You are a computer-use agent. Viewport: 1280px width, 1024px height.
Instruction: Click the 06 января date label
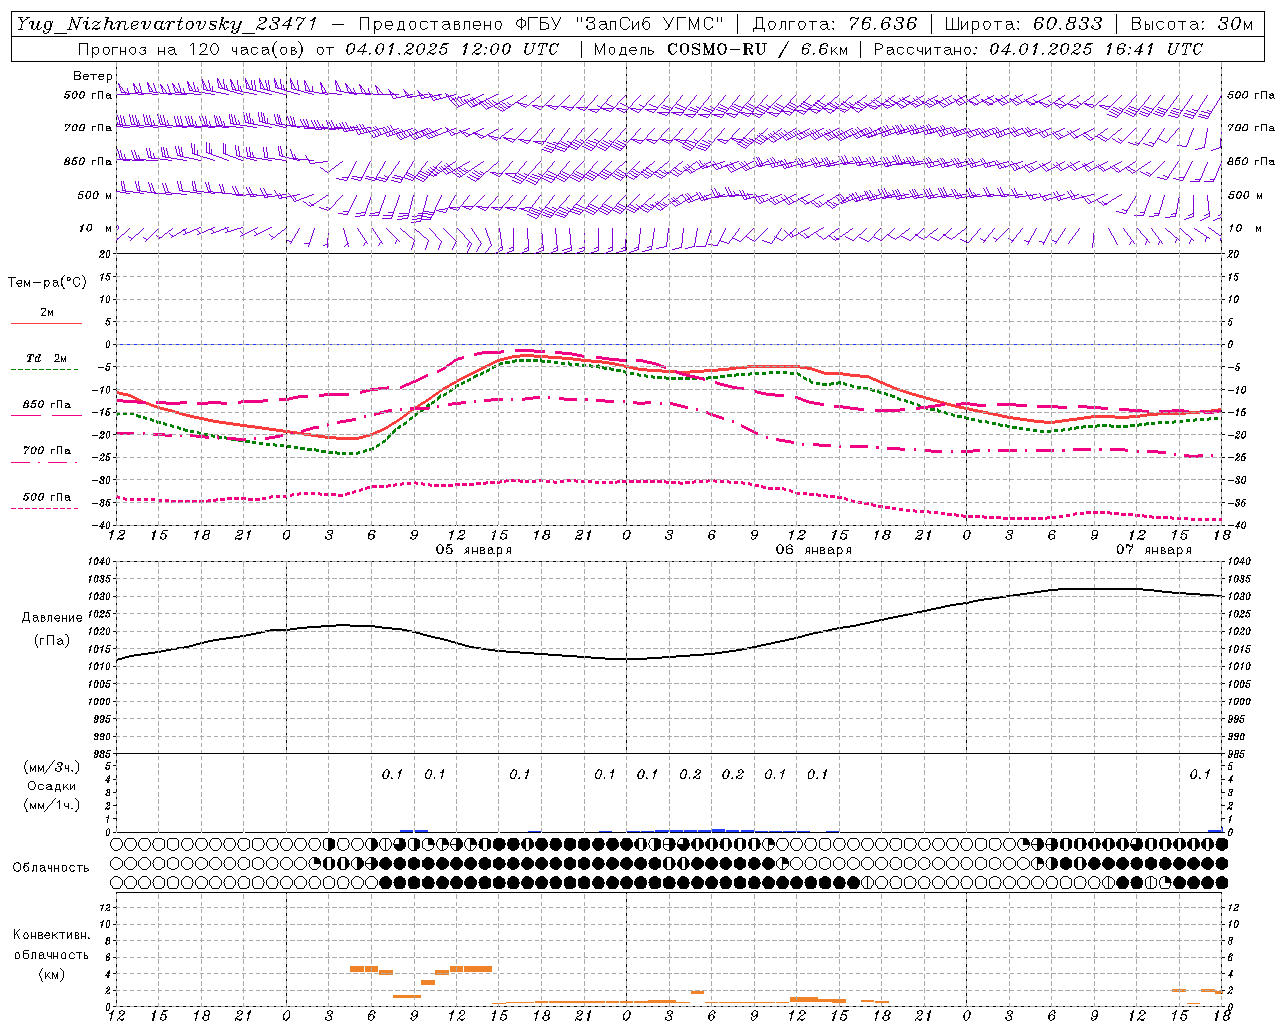coord(814,550)
